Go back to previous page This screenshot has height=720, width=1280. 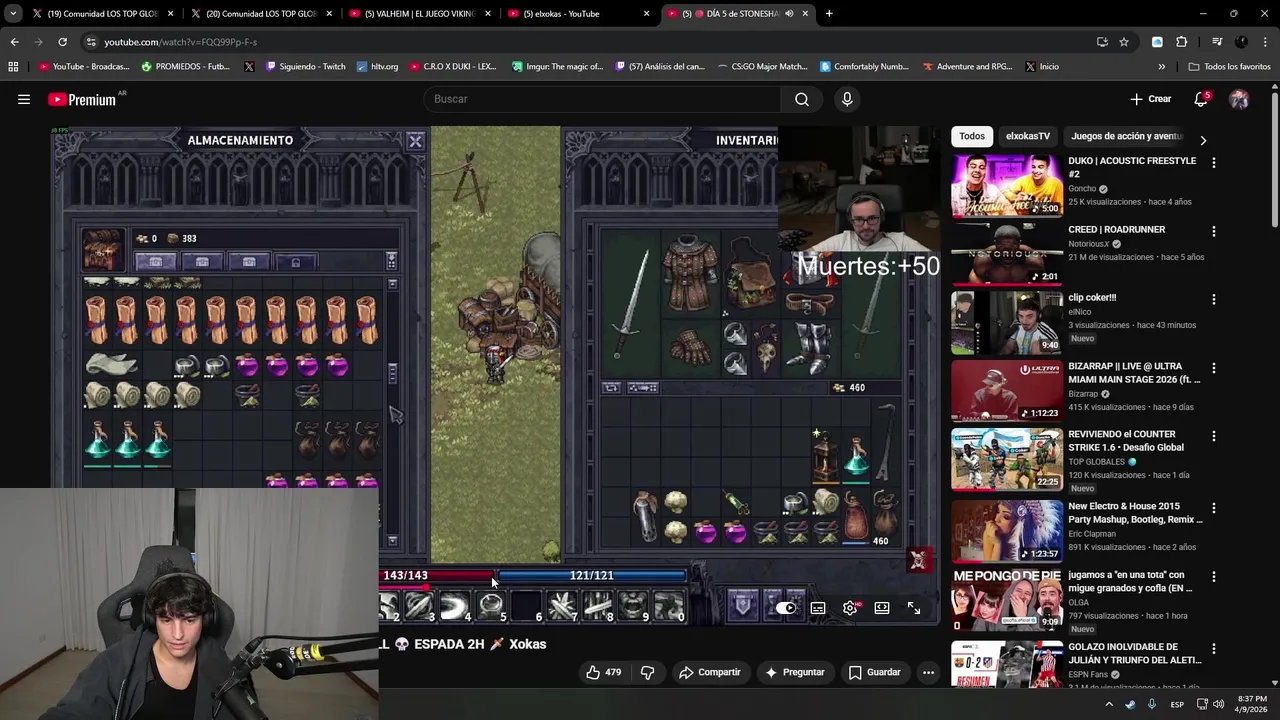14,42
